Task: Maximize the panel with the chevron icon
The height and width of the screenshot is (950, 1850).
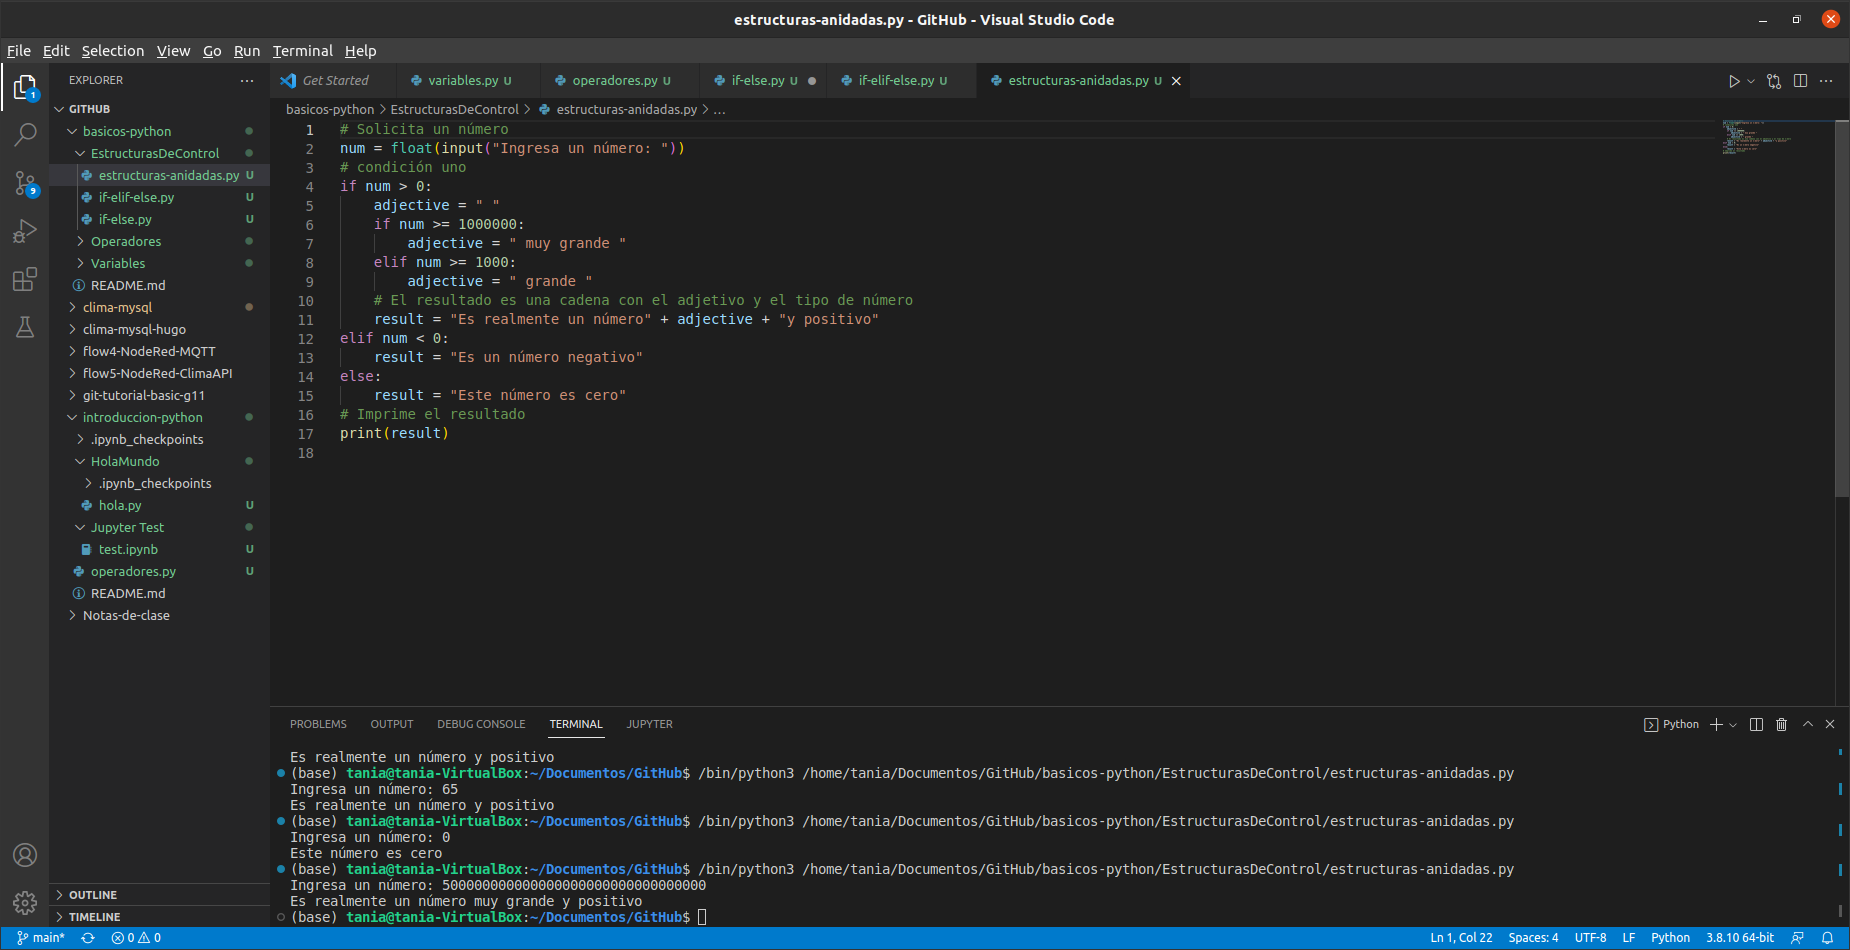Action: [x=1807, y=724]
